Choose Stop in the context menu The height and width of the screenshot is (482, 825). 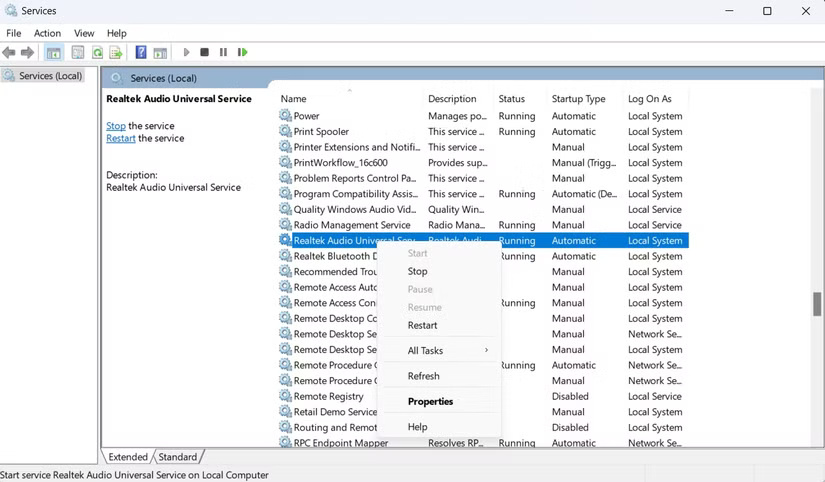tap(417, 271)
